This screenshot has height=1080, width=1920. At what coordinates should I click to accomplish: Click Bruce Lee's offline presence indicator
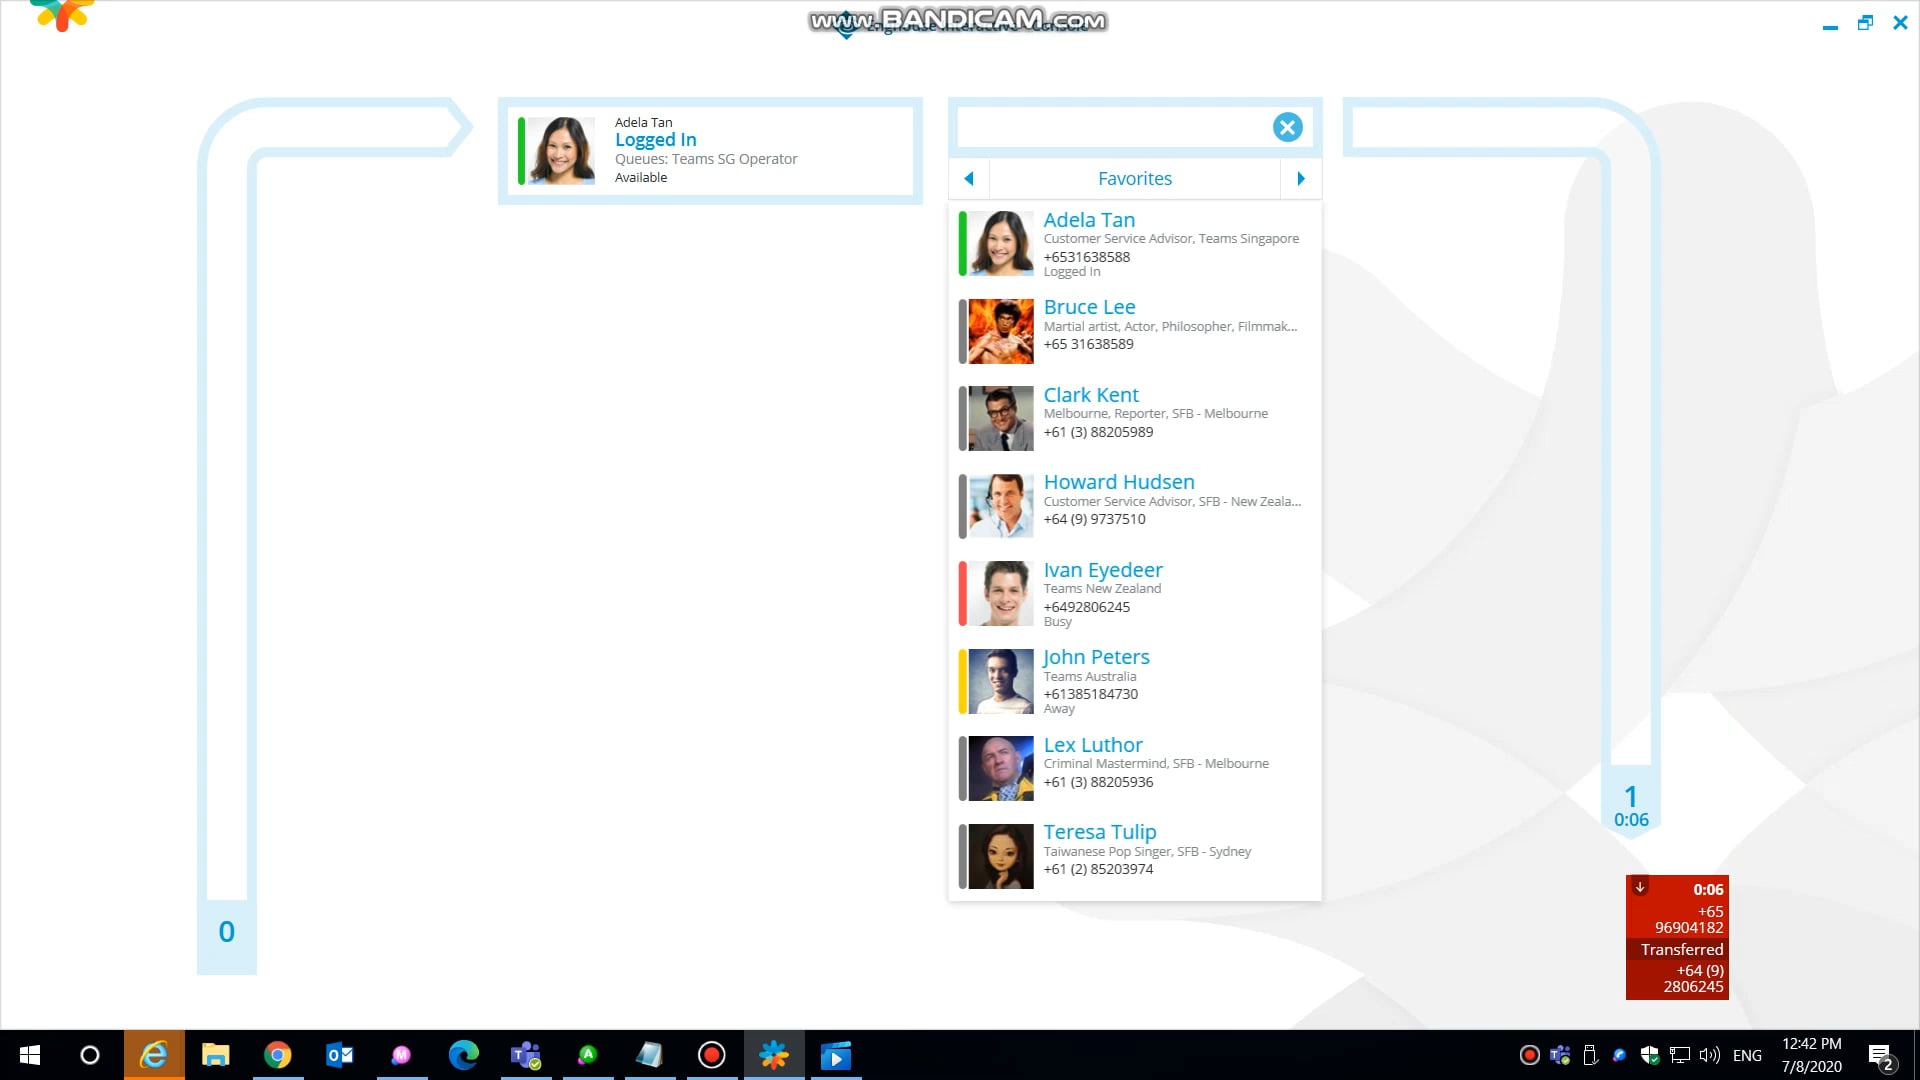pos(960,331)
